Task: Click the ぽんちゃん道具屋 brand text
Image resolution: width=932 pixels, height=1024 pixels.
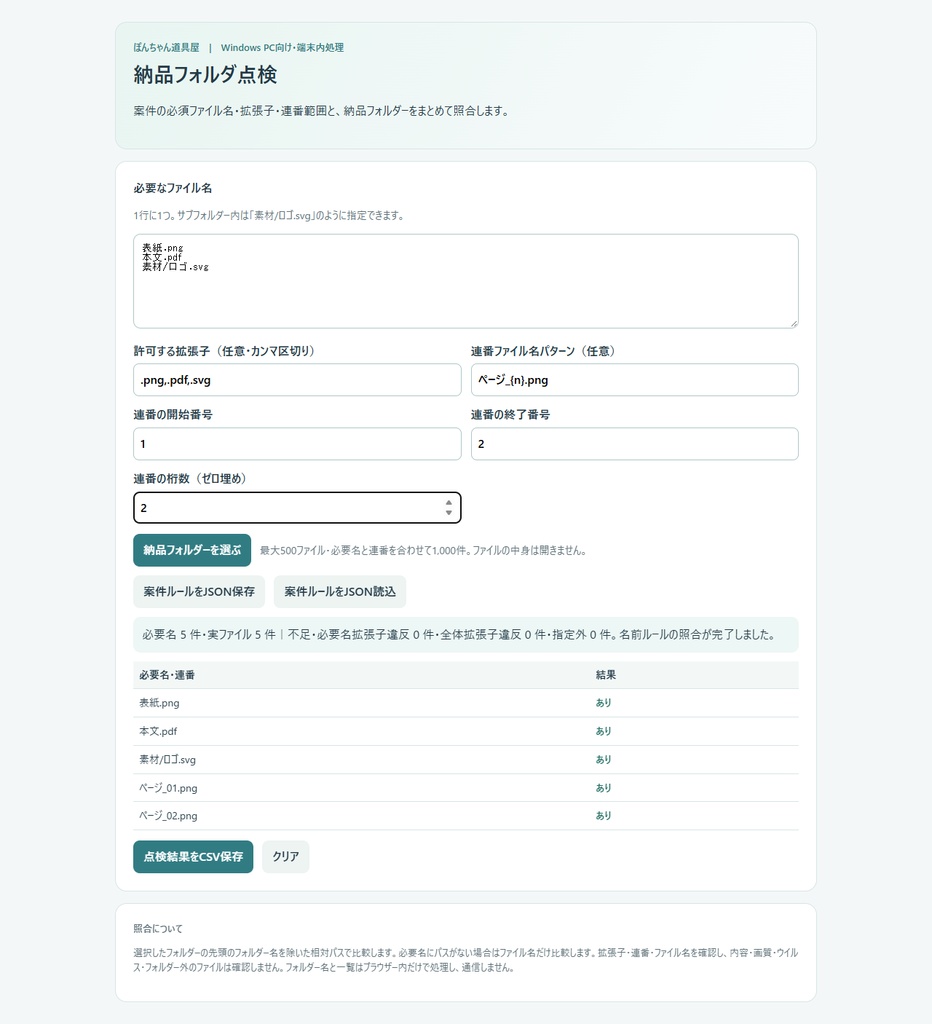Action: tap(167, 48)
